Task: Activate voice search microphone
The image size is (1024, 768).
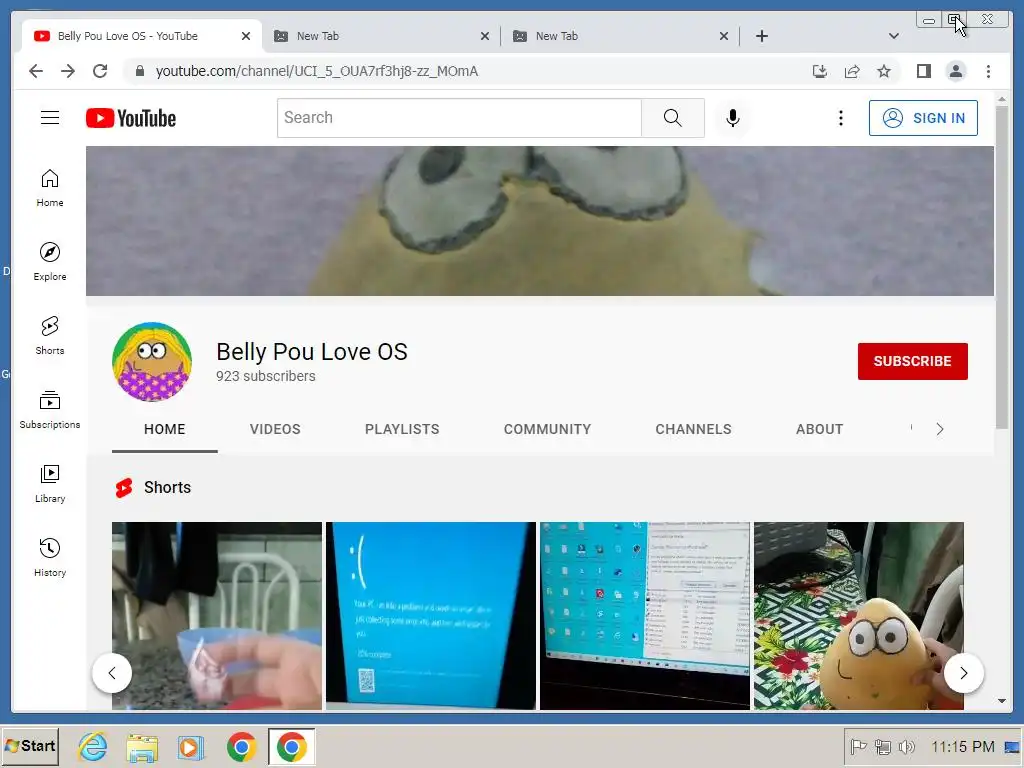Action: coord(733,118)
